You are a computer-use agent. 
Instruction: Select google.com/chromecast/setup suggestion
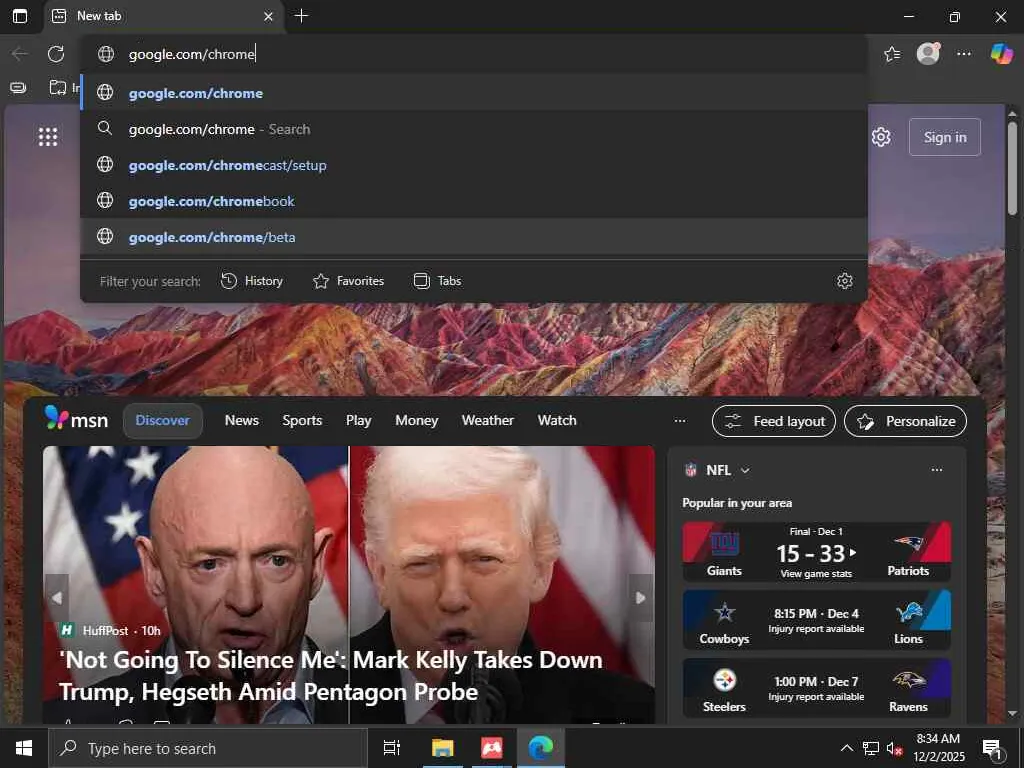point(474,165)
